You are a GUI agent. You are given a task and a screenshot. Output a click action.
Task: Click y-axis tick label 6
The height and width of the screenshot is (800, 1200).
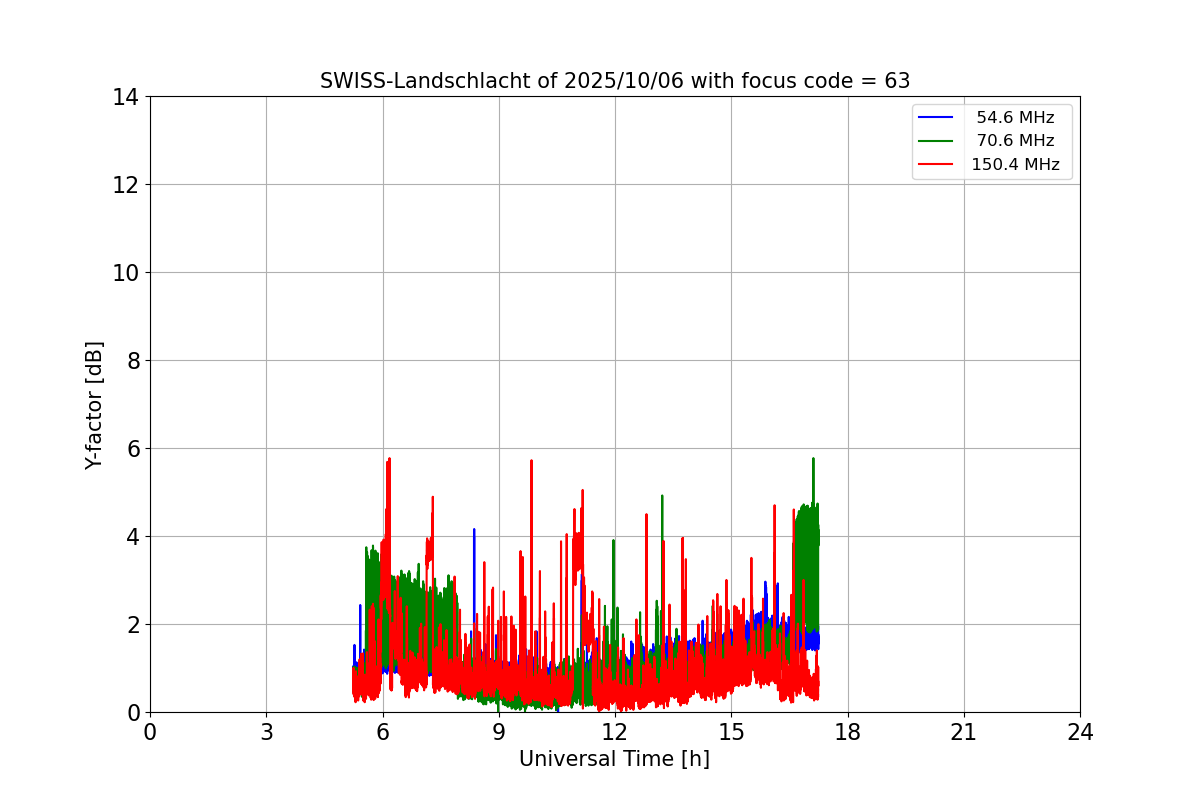133,449
